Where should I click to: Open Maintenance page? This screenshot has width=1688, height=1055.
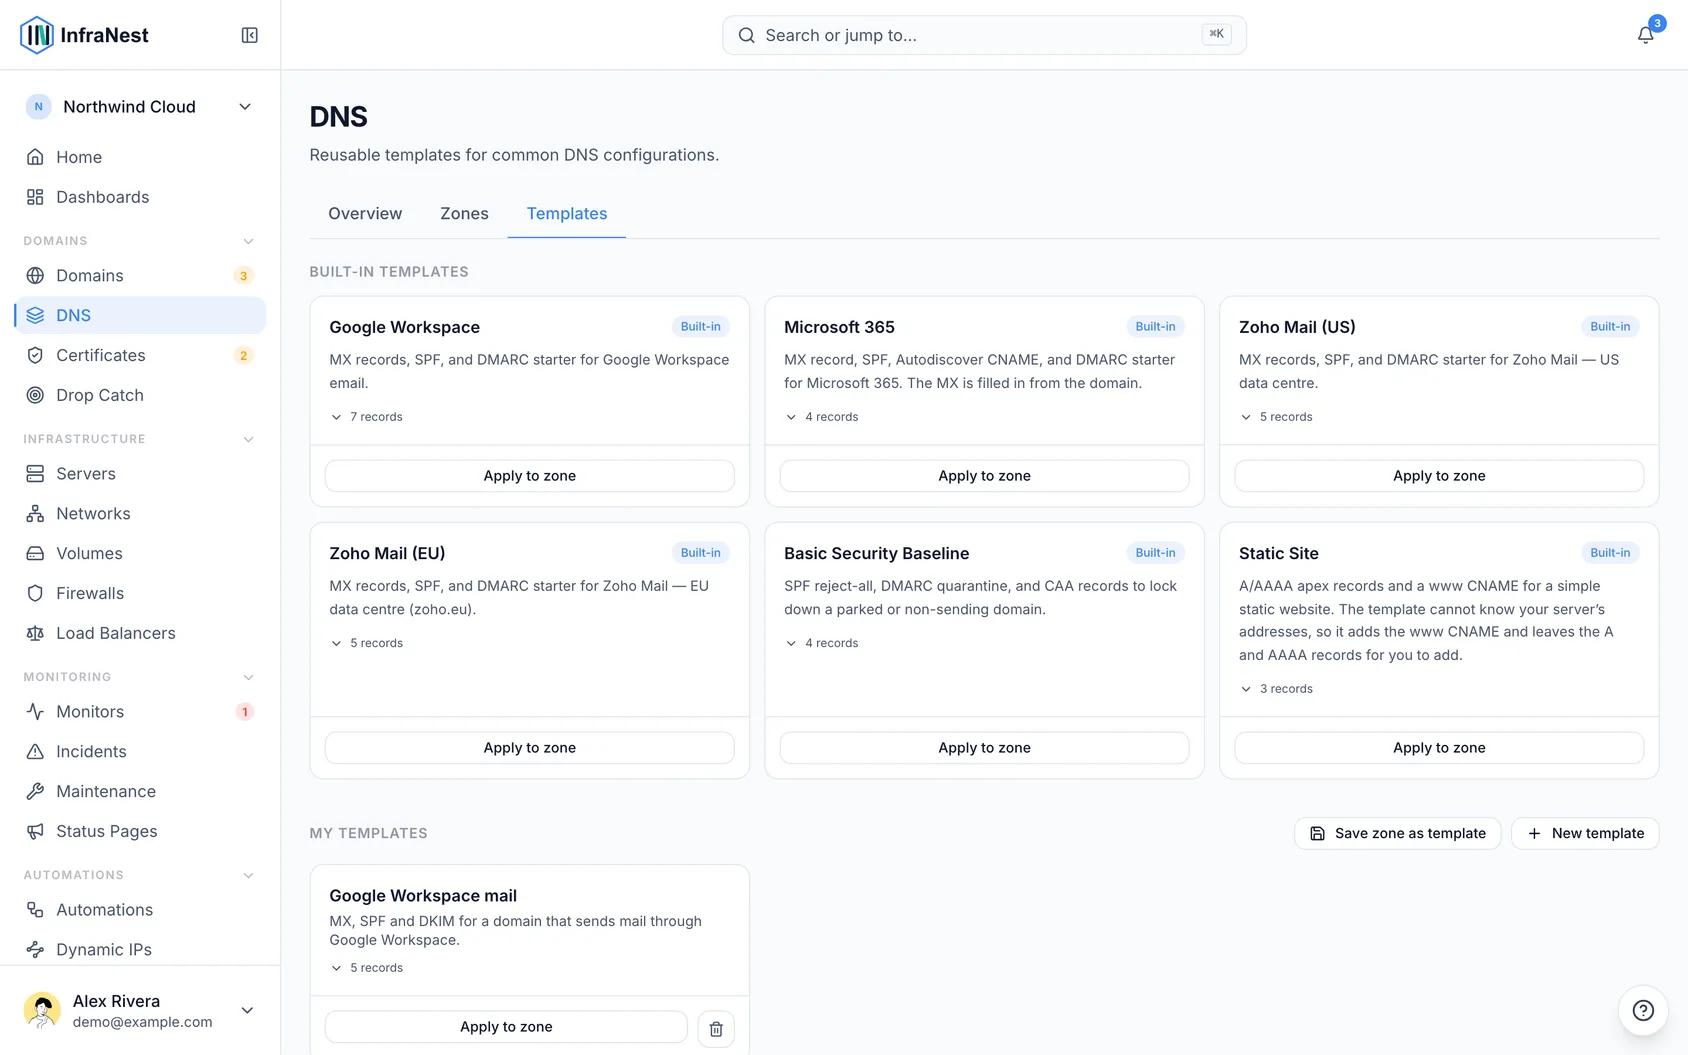pyautogui.click(x=140, y=791)
